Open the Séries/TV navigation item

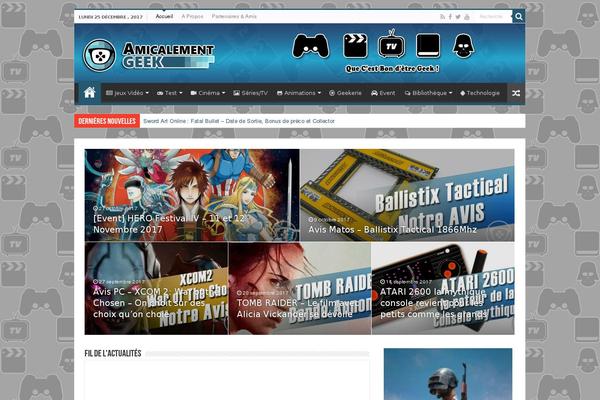click(x=251, y=93)
